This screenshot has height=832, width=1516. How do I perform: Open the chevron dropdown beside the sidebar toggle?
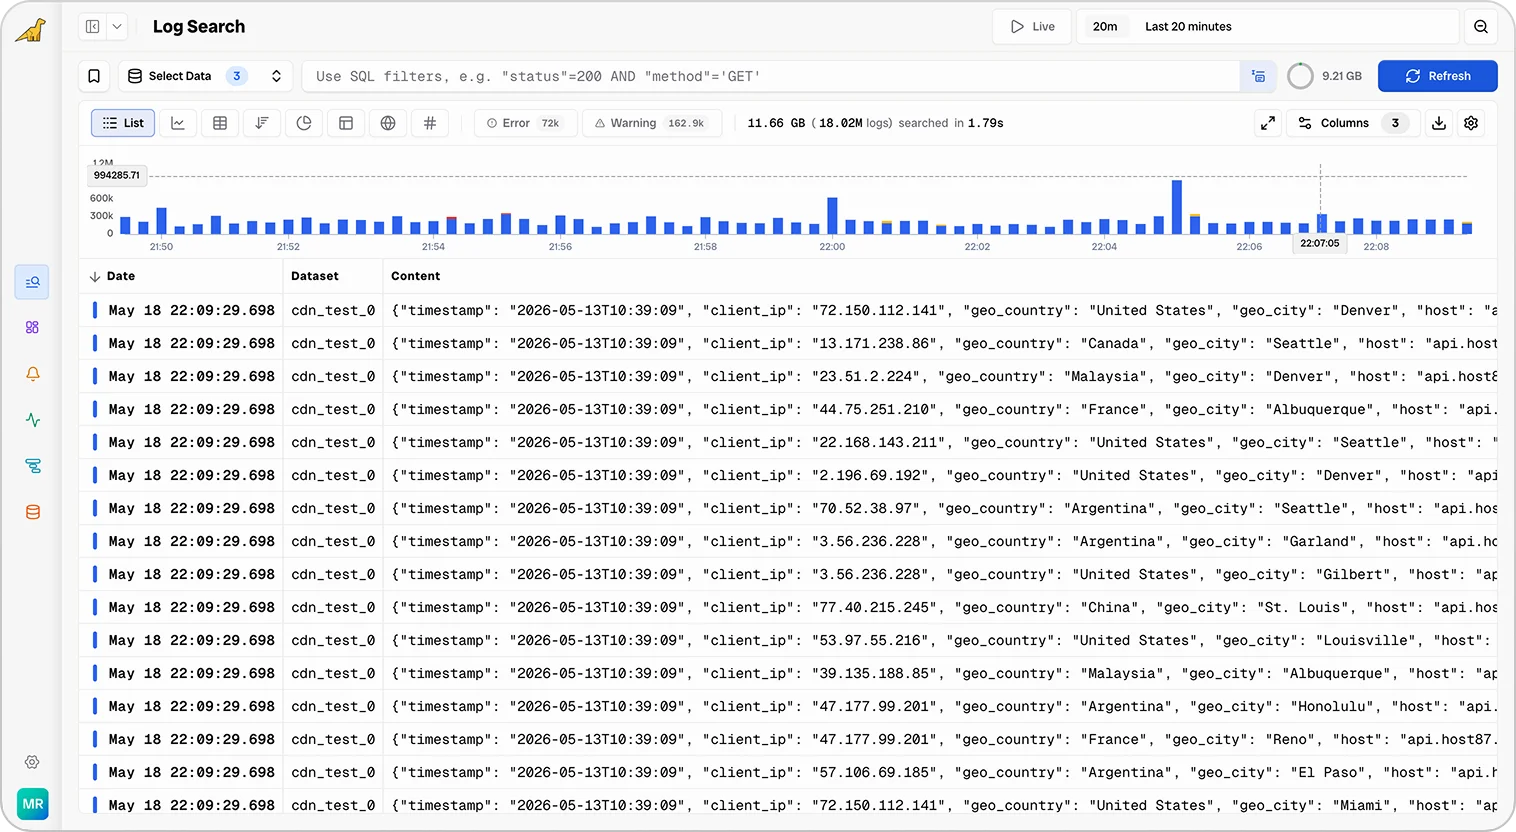117,27
